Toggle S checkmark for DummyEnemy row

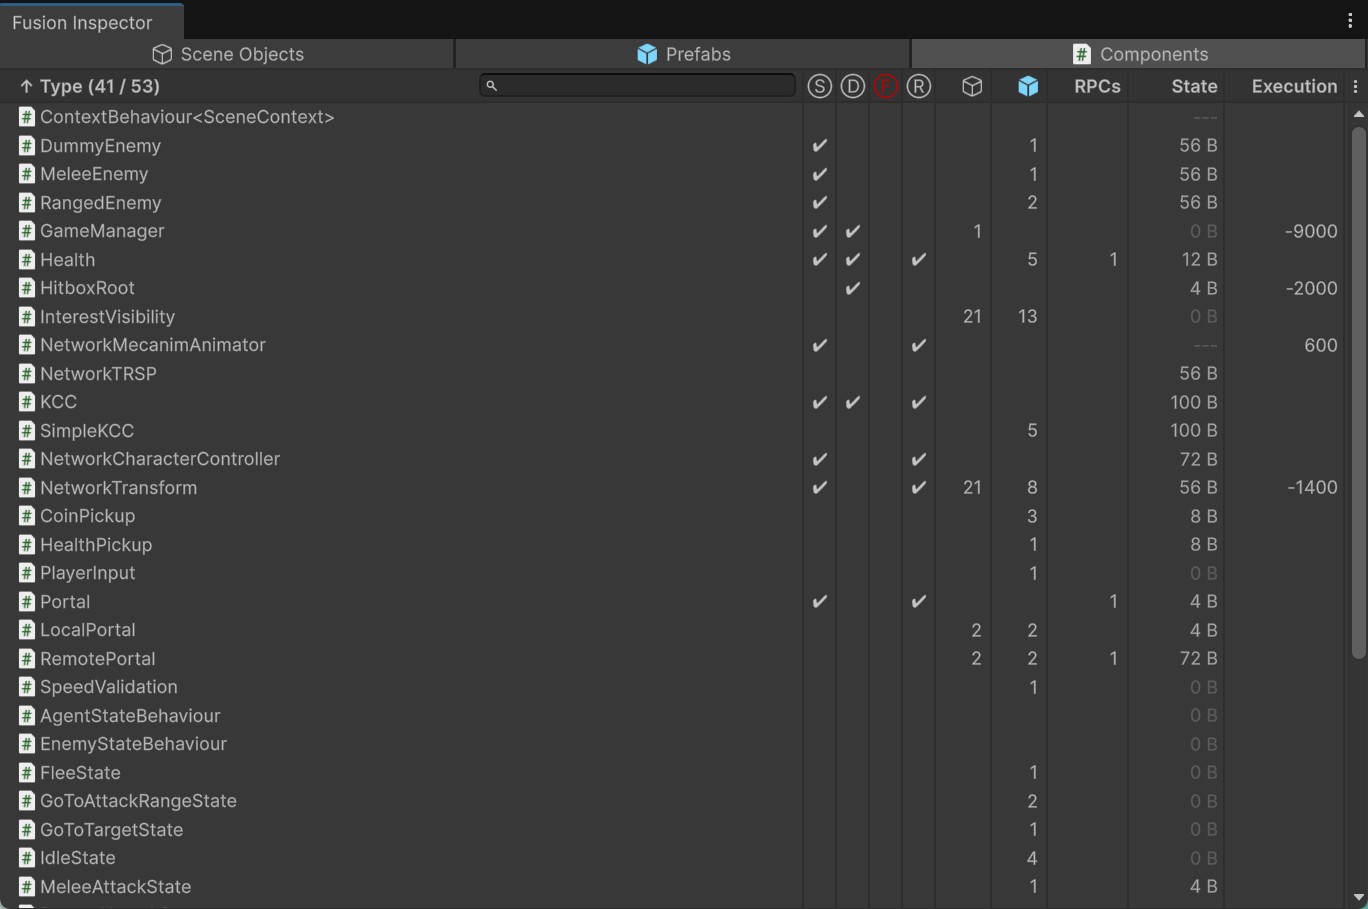pos(819,146)
